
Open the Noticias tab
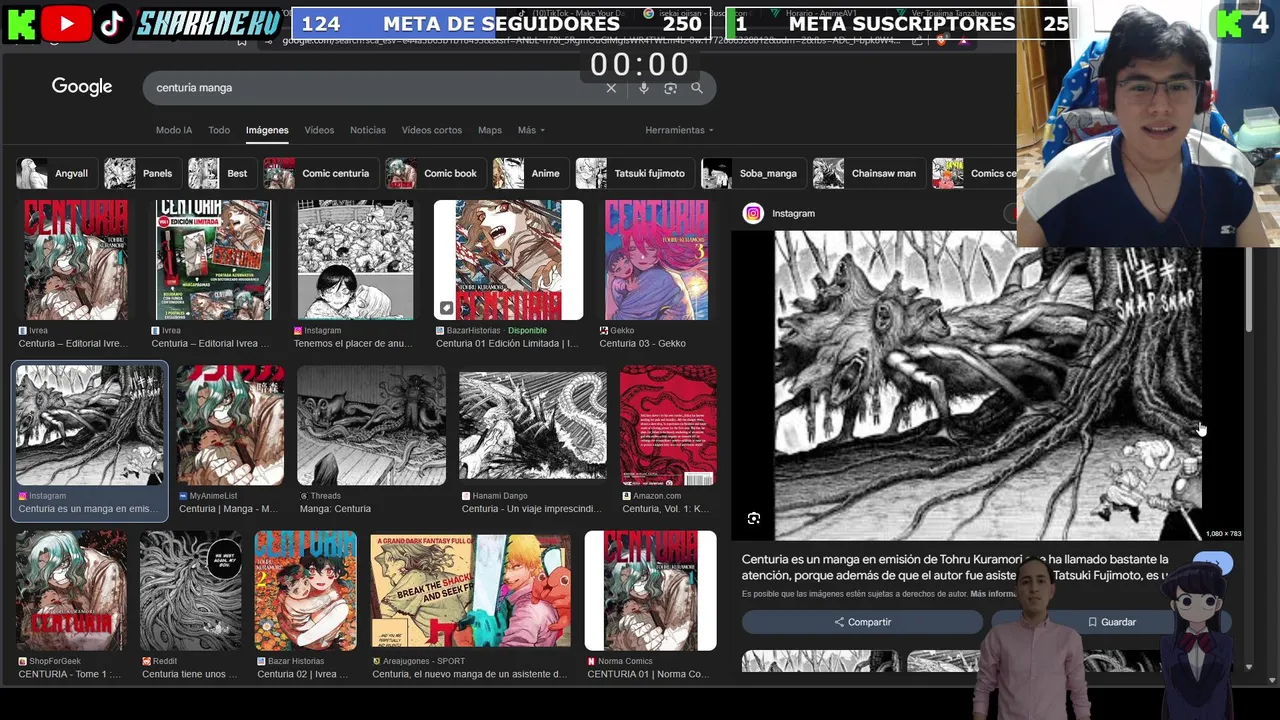368,130
